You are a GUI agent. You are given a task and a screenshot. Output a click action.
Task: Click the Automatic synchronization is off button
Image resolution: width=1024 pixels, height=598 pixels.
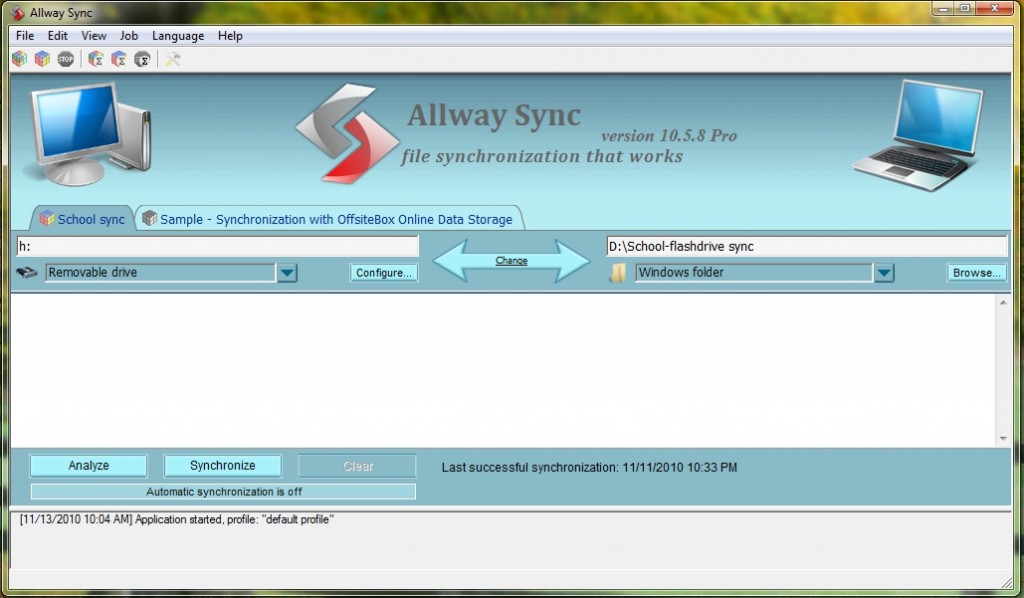tap(223, 492)
